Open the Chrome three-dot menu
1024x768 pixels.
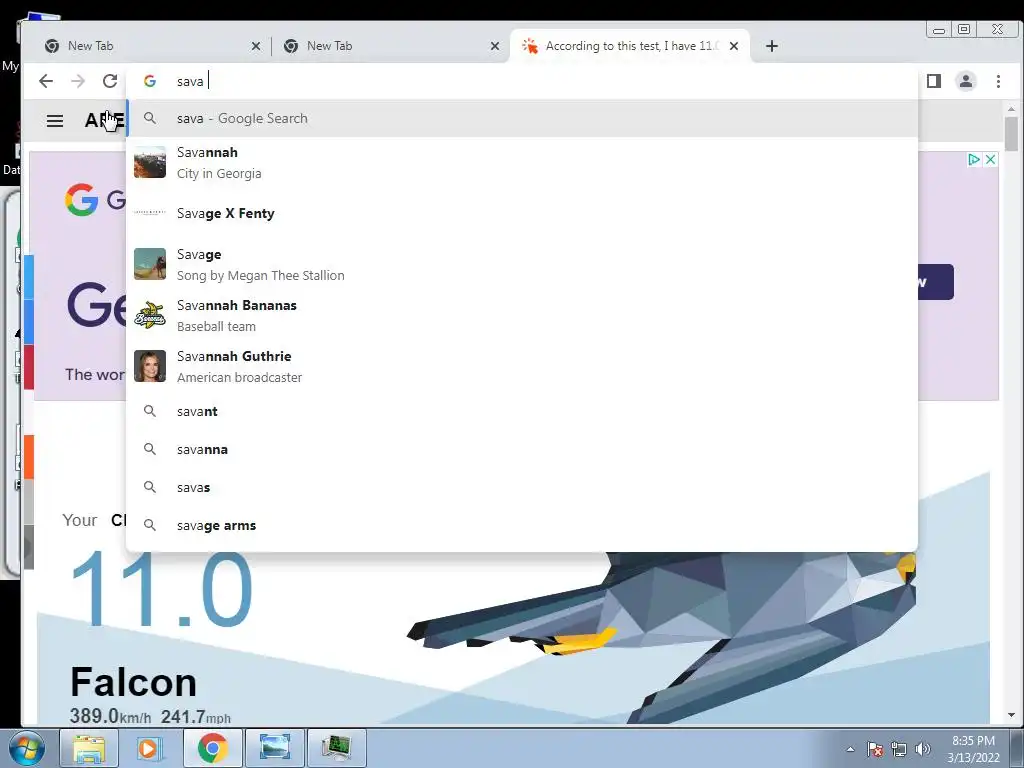click(x=998, y=81)
